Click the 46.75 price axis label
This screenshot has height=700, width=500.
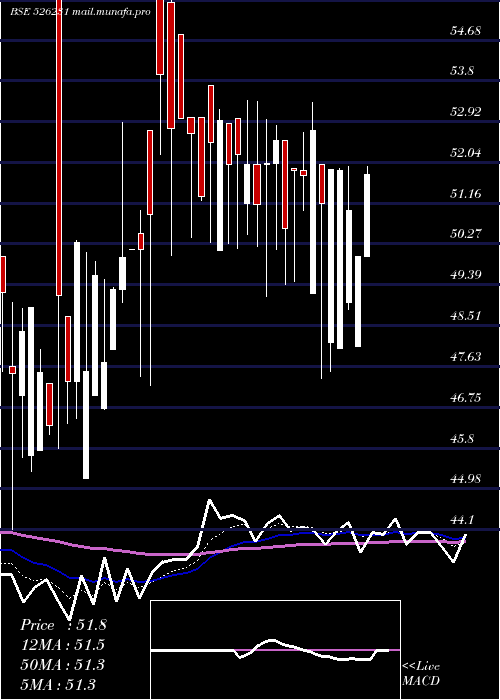[x=466, y=397]
